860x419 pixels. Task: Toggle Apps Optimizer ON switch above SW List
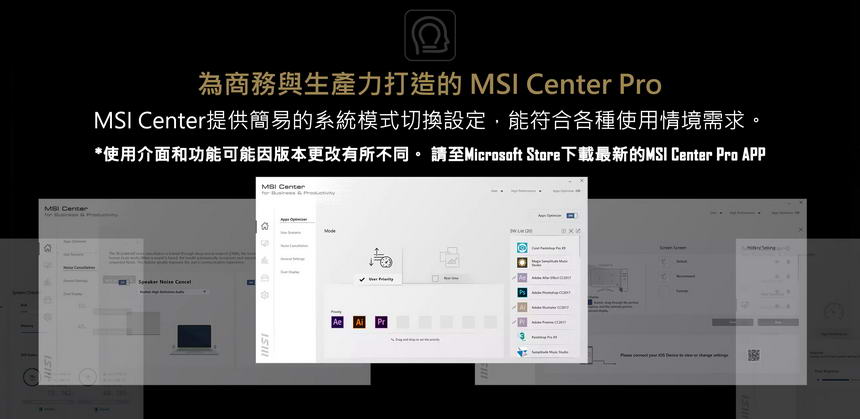(571, 216)
